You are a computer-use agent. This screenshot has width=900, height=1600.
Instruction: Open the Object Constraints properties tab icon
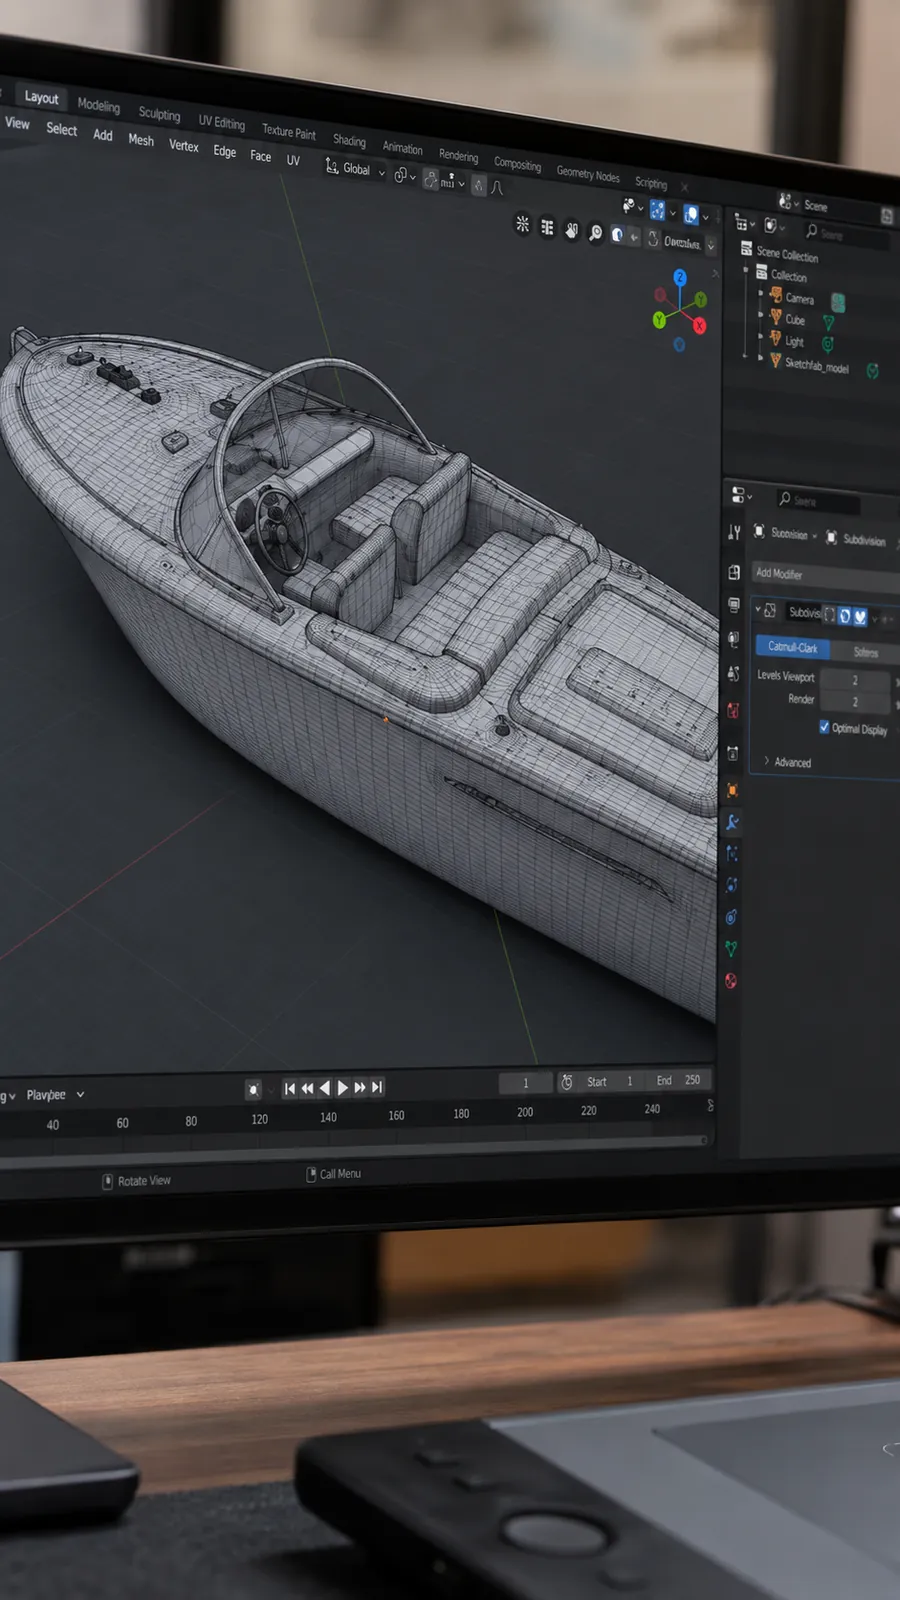coord(731,917)
